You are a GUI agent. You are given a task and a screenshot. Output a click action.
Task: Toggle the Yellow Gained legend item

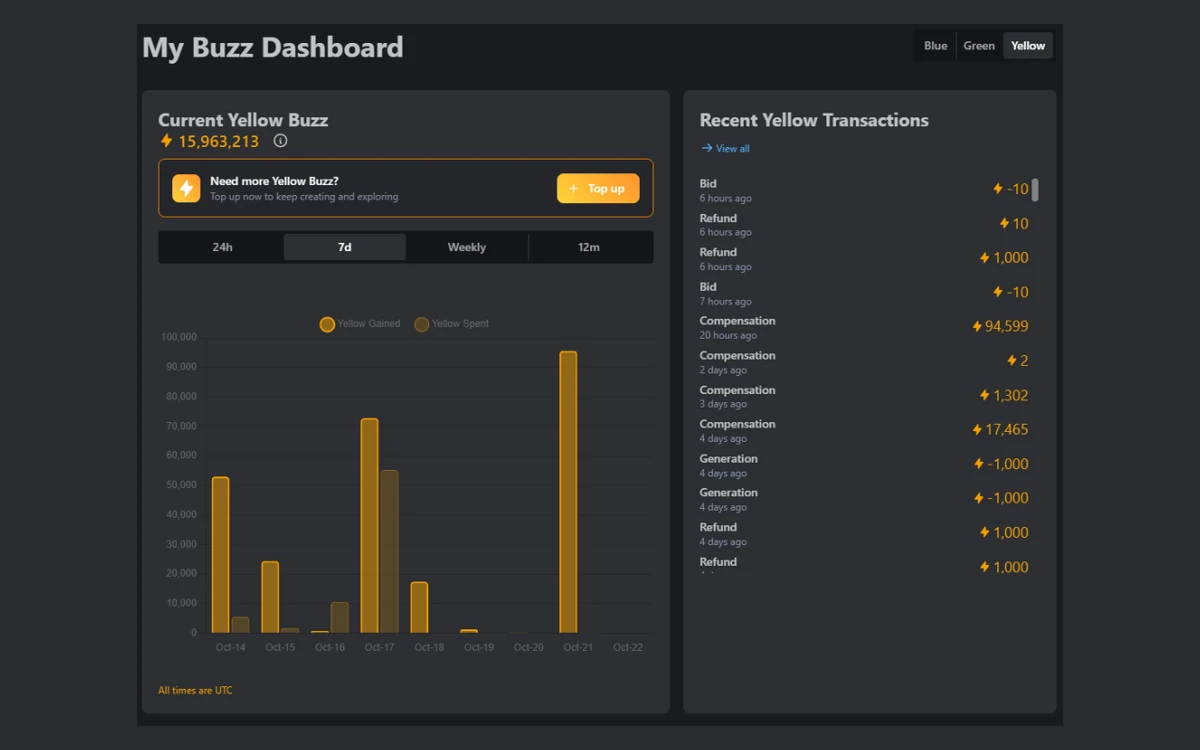(x=360, y=324)
